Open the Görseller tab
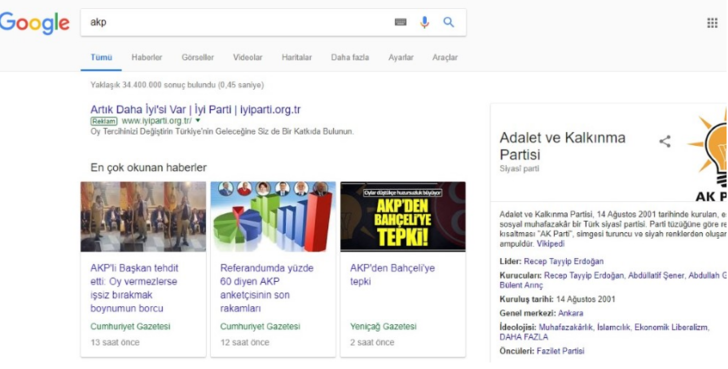 pyautogui.click(x=198, y=58)
